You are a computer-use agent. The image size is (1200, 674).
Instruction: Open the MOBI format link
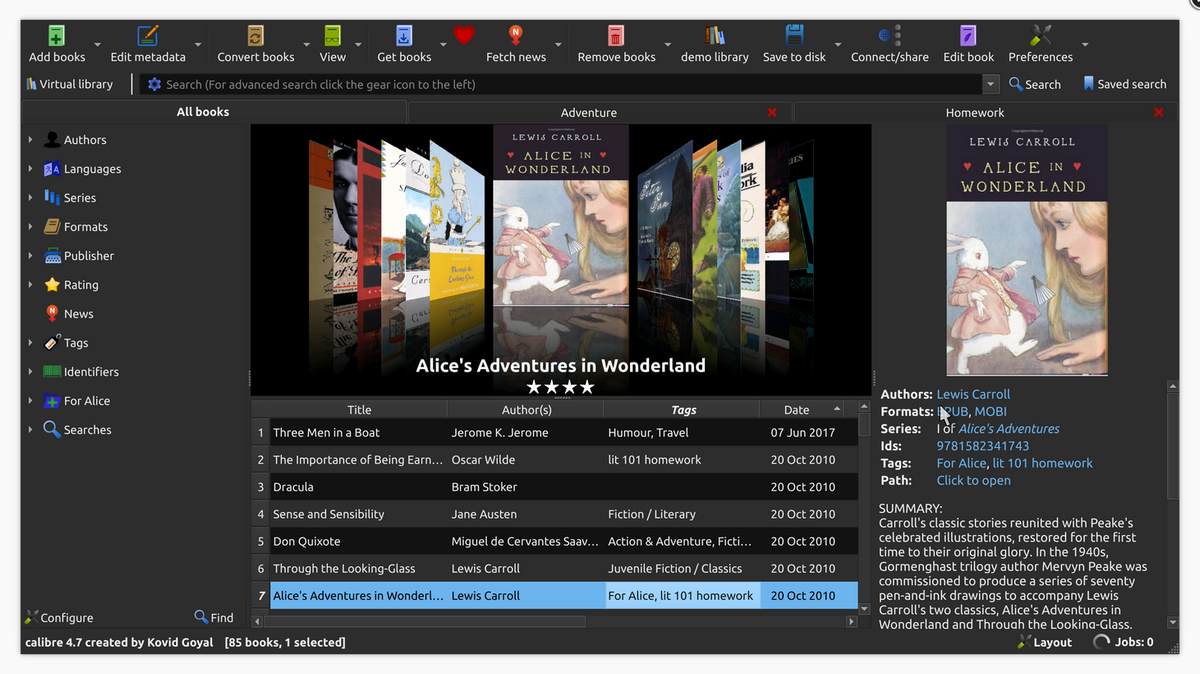pos(990,411)
